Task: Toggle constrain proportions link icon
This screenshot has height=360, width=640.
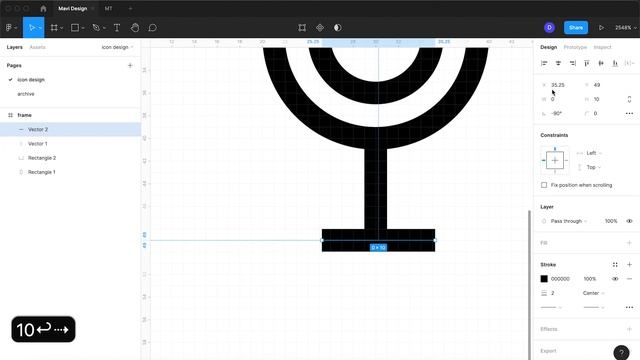Action: [629, 99]
